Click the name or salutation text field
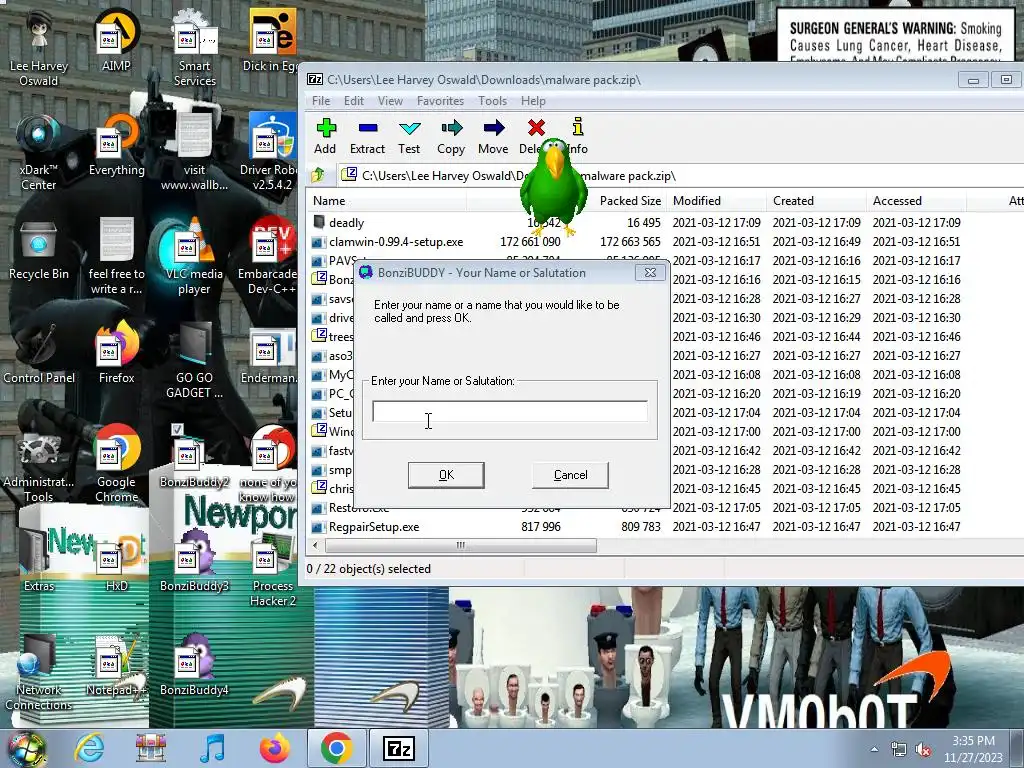Screen dimensions: 1024x768 (x=510, y=411)
